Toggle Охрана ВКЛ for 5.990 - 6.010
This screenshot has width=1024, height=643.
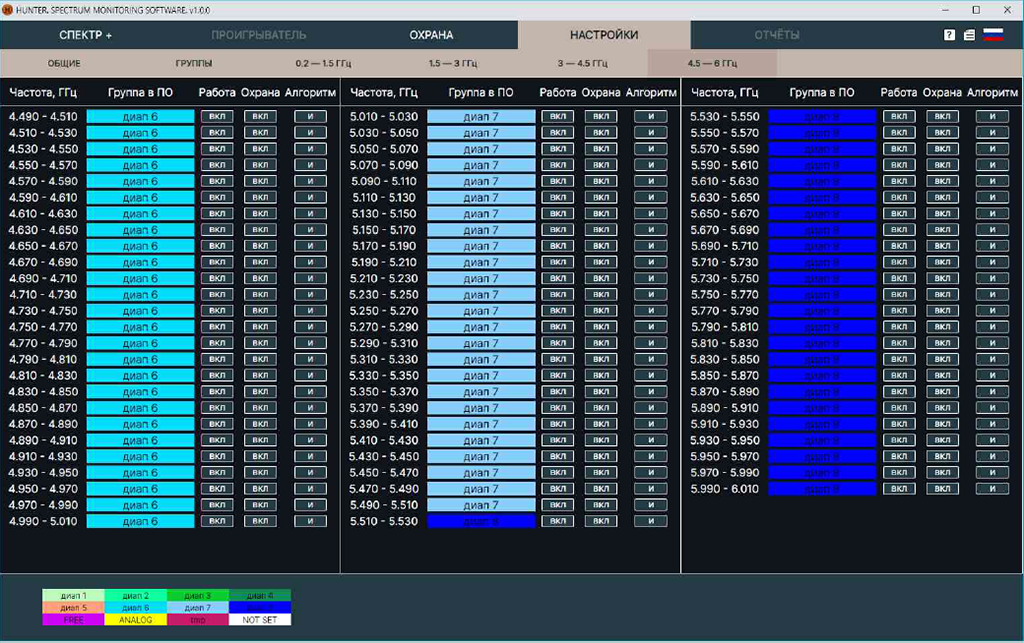pyautogui.click(x=942, y=489)
